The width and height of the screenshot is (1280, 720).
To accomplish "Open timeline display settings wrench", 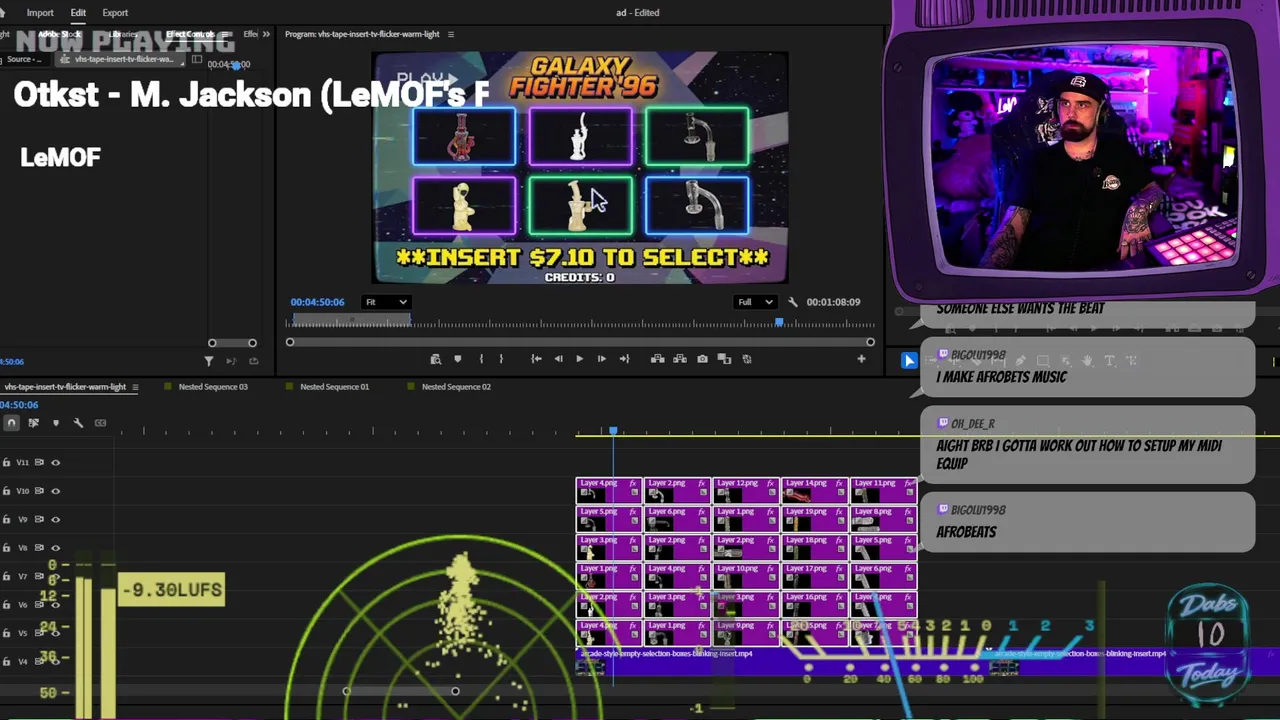I will (78, 423).
